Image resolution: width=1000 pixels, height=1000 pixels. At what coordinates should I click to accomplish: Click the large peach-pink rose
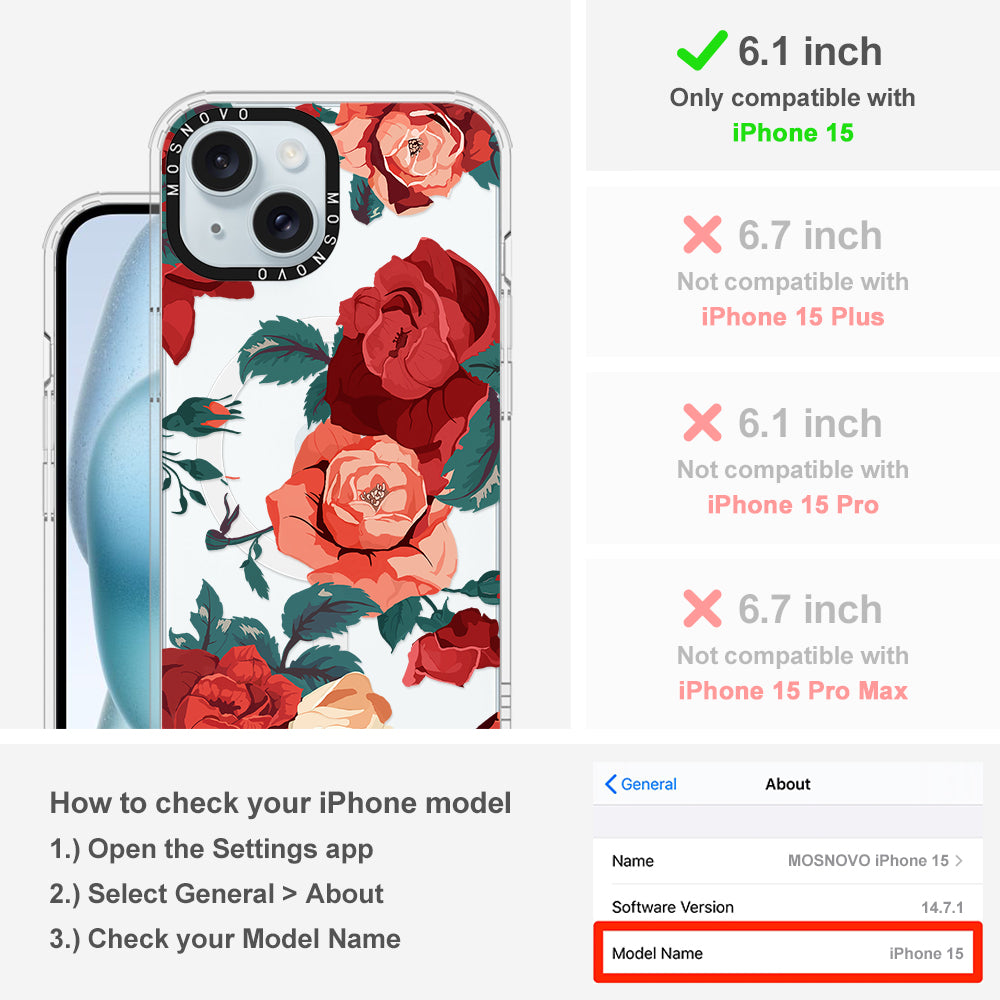[364, 510]
